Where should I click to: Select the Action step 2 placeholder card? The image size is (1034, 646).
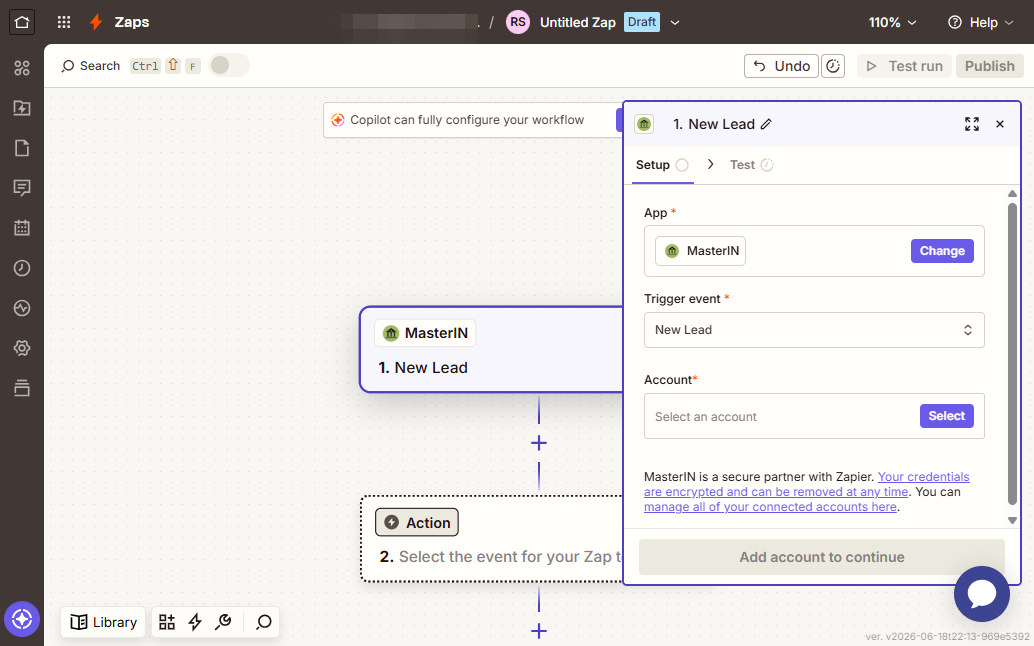492,539
